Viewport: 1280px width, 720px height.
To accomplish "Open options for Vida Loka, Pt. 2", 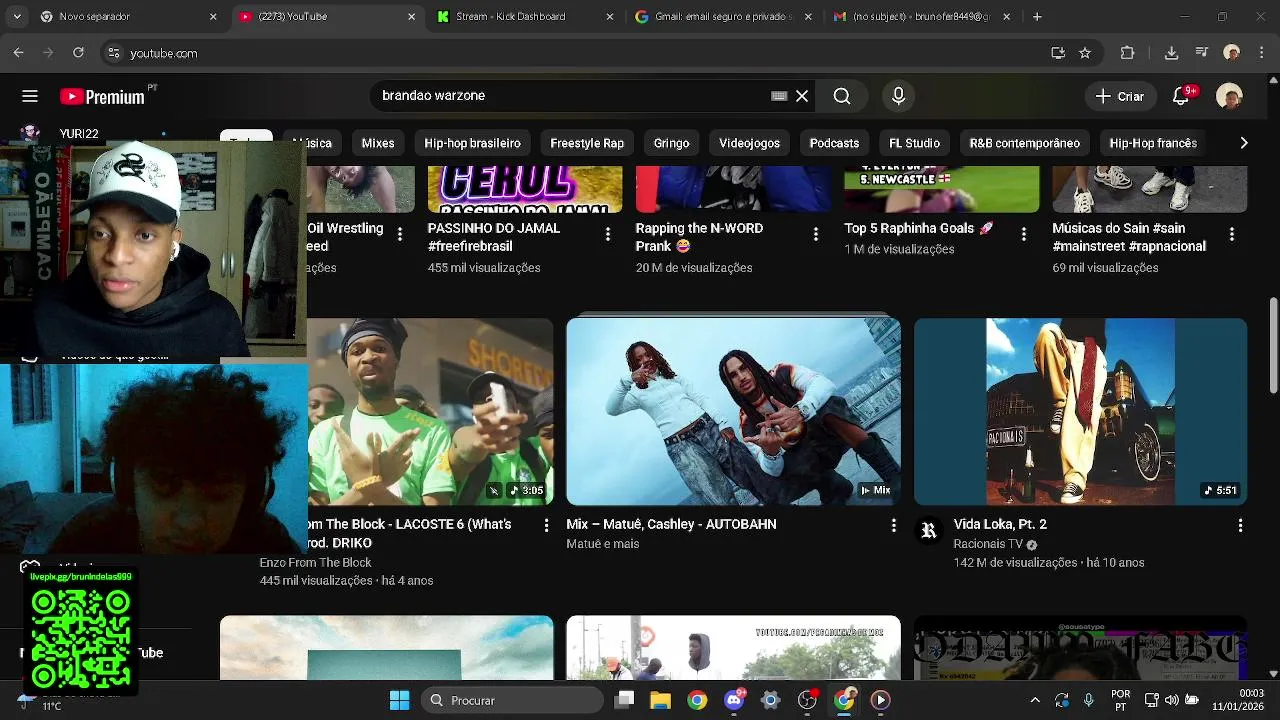I will pos(1240,525).
